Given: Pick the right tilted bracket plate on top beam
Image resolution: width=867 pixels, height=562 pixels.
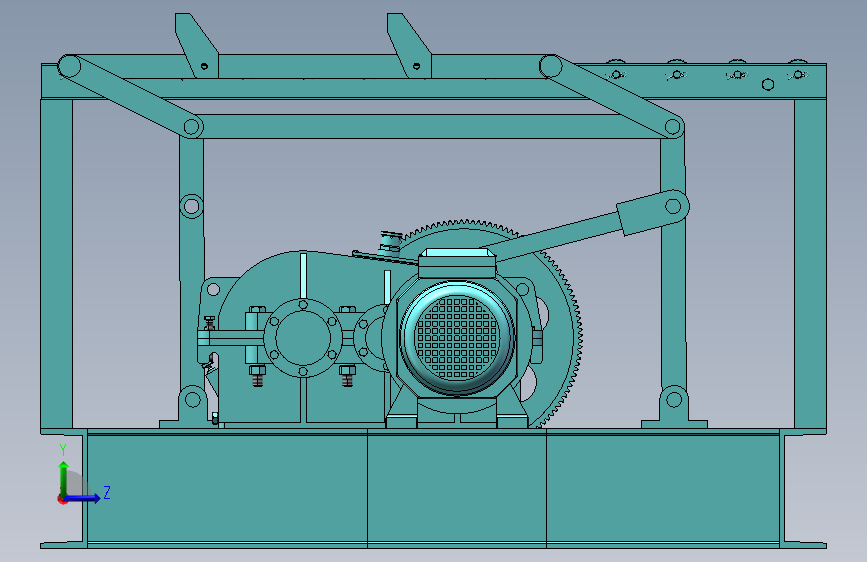Looking at the screenshot, I should point(409,45).
